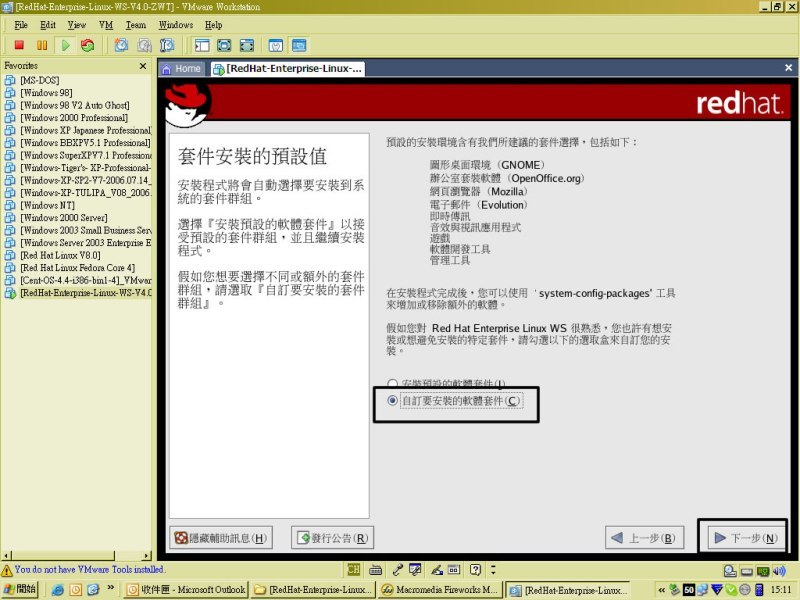The height and width of the screenshot is (600, 800).
Task: Click the speaker icon in VMware status bar
Action: pos(779,571)
